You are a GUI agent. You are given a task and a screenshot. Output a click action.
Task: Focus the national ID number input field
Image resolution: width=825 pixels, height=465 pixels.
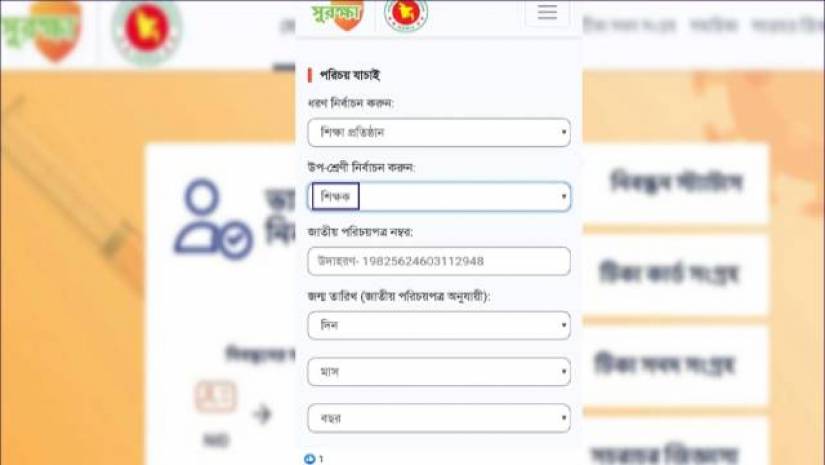click(439, 261)
